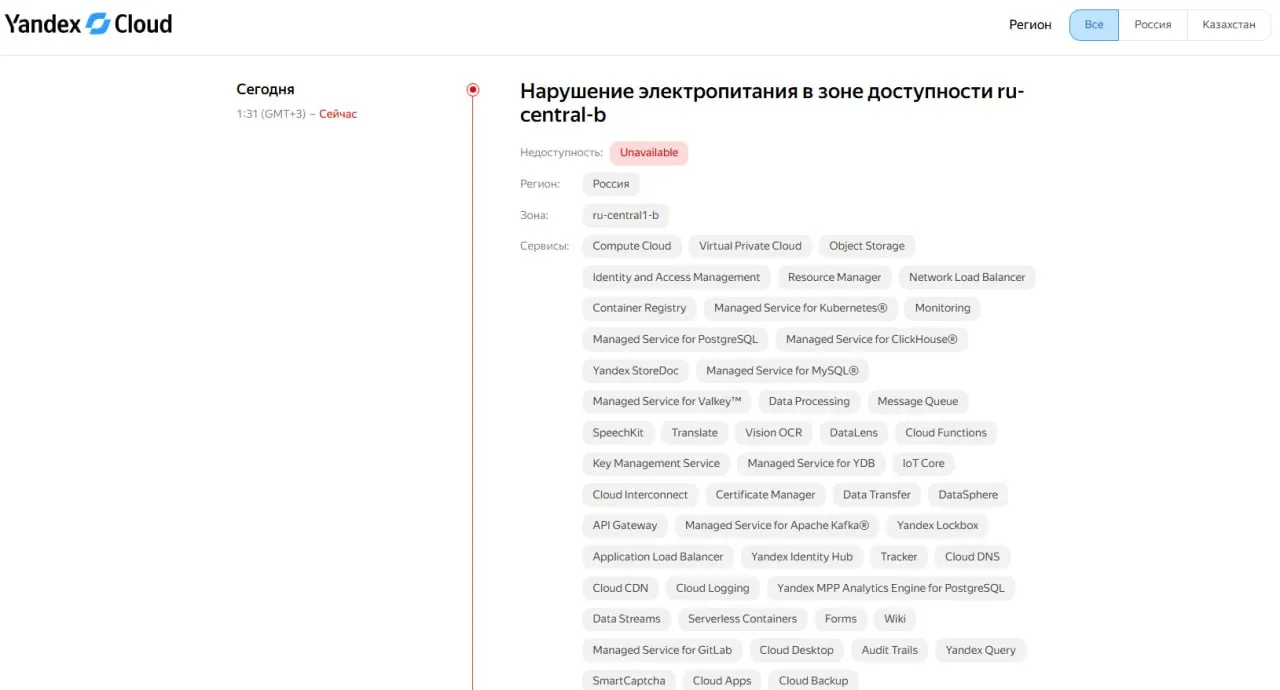Screen dimensions: 1280x690
Task: Click the Cloud Interconnect tag
Action: tap(640, 494)
